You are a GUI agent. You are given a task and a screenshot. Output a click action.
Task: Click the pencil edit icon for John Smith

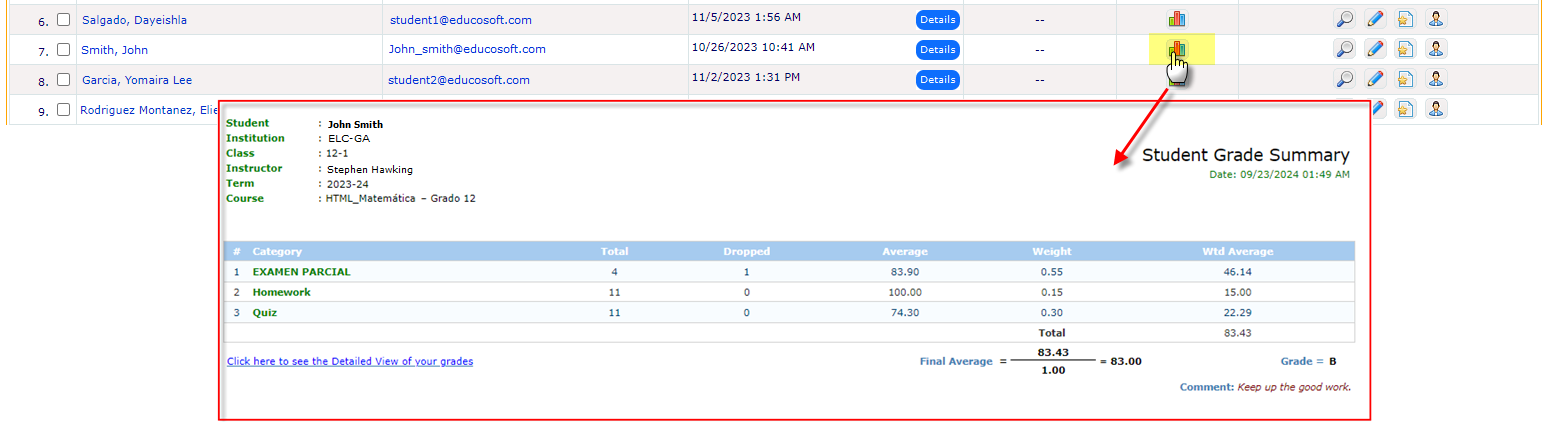coord(1375,49)
